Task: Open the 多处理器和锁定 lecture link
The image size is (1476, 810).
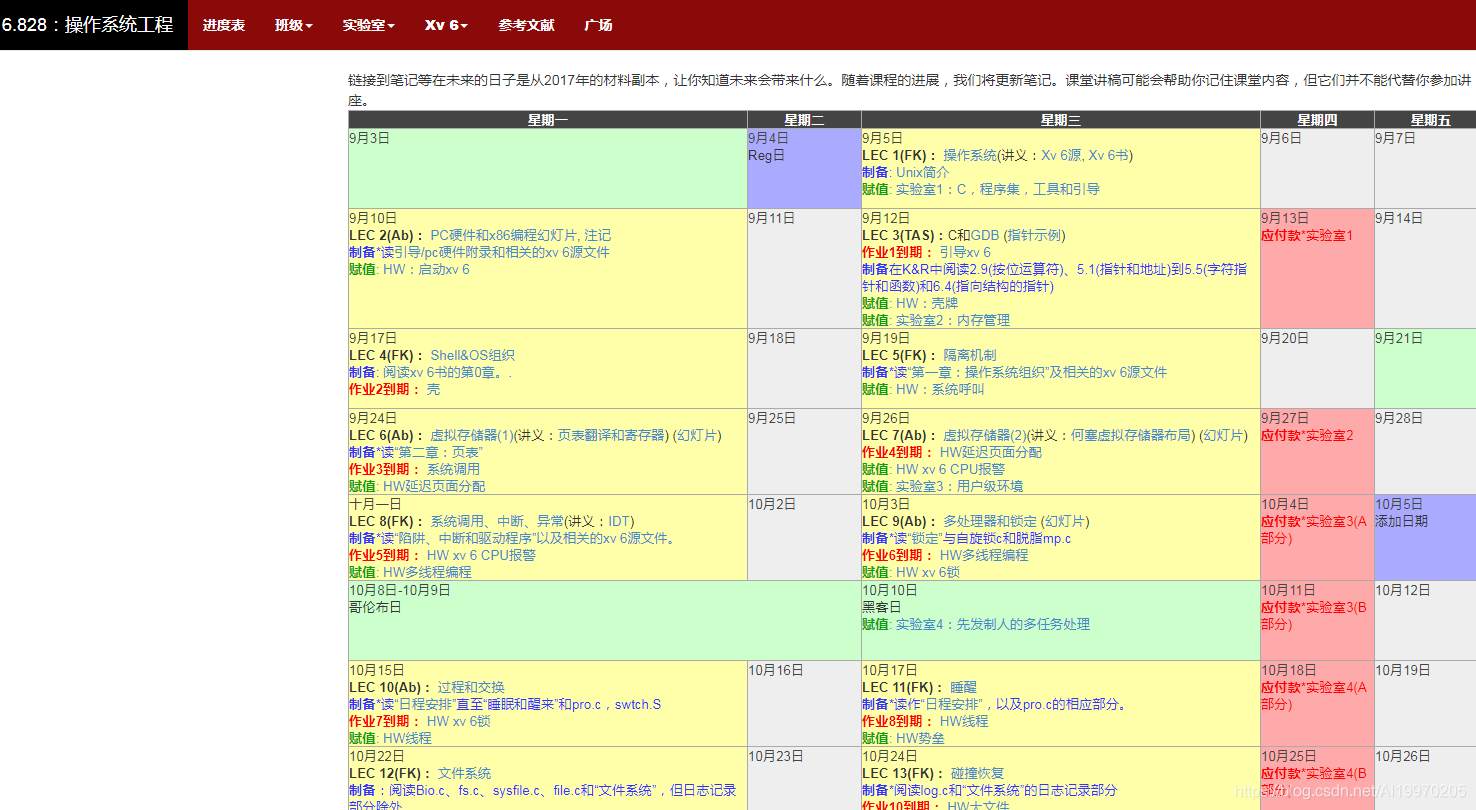Action: (x=990, y=521)
